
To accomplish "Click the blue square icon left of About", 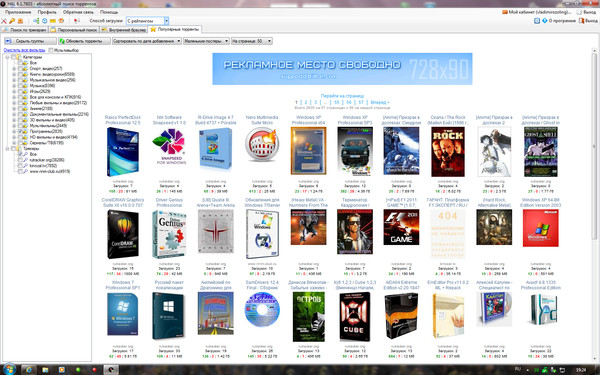I will [x=537, y=21].
